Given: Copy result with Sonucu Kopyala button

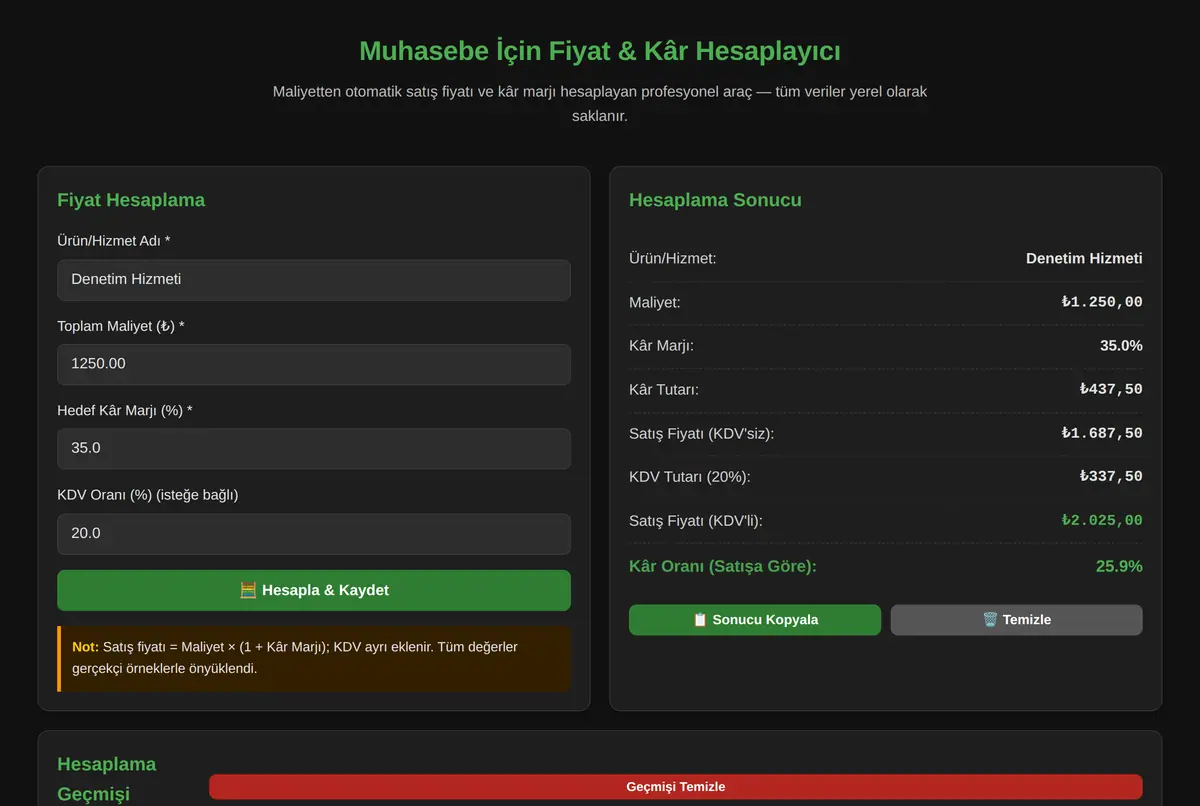Looking at the screenshot, I should click(x=755, y=620).
